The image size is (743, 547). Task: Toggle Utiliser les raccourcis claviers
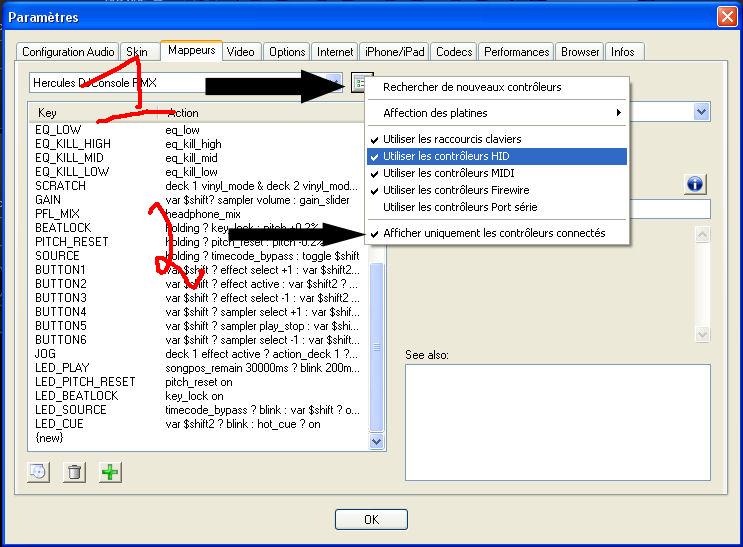[x=452, y=139]
